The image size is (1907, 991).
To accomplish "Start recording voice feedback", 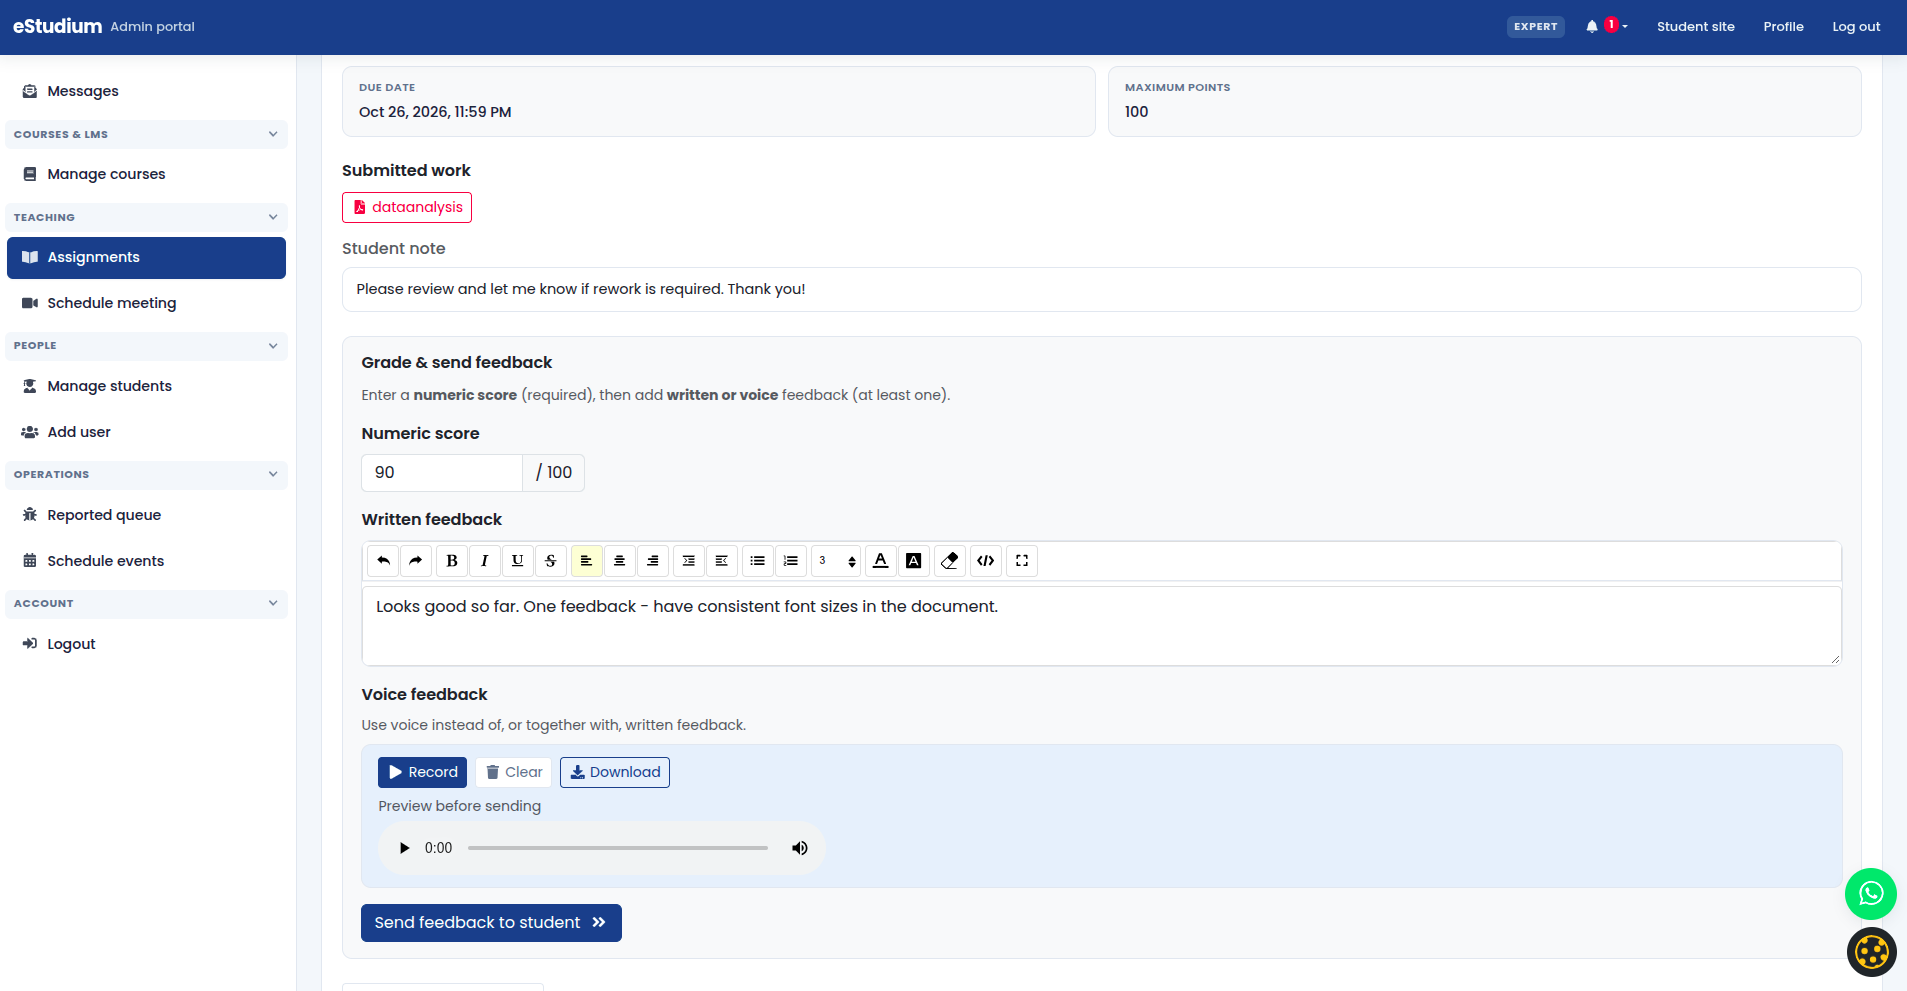I will click(x=422, y=772).
